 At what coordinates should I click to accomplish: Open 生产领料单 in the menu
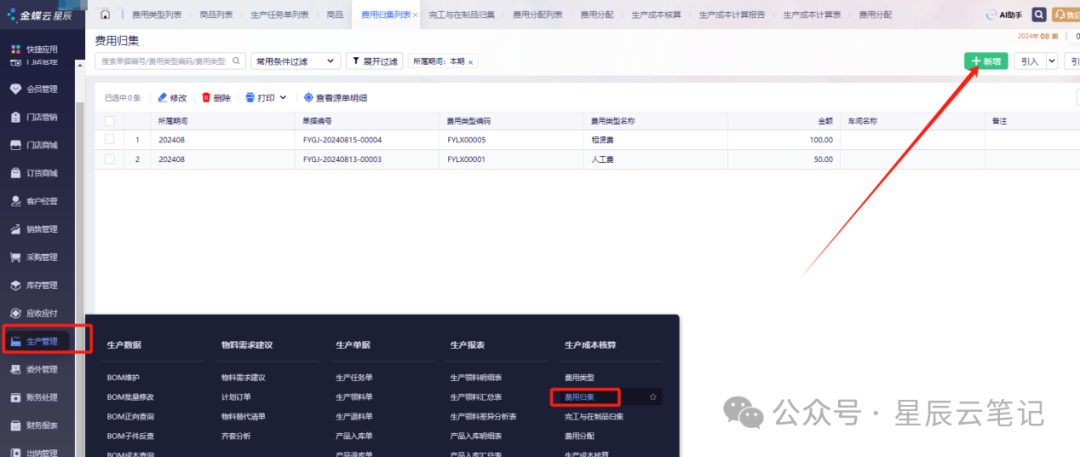click(x=354, y=397)
